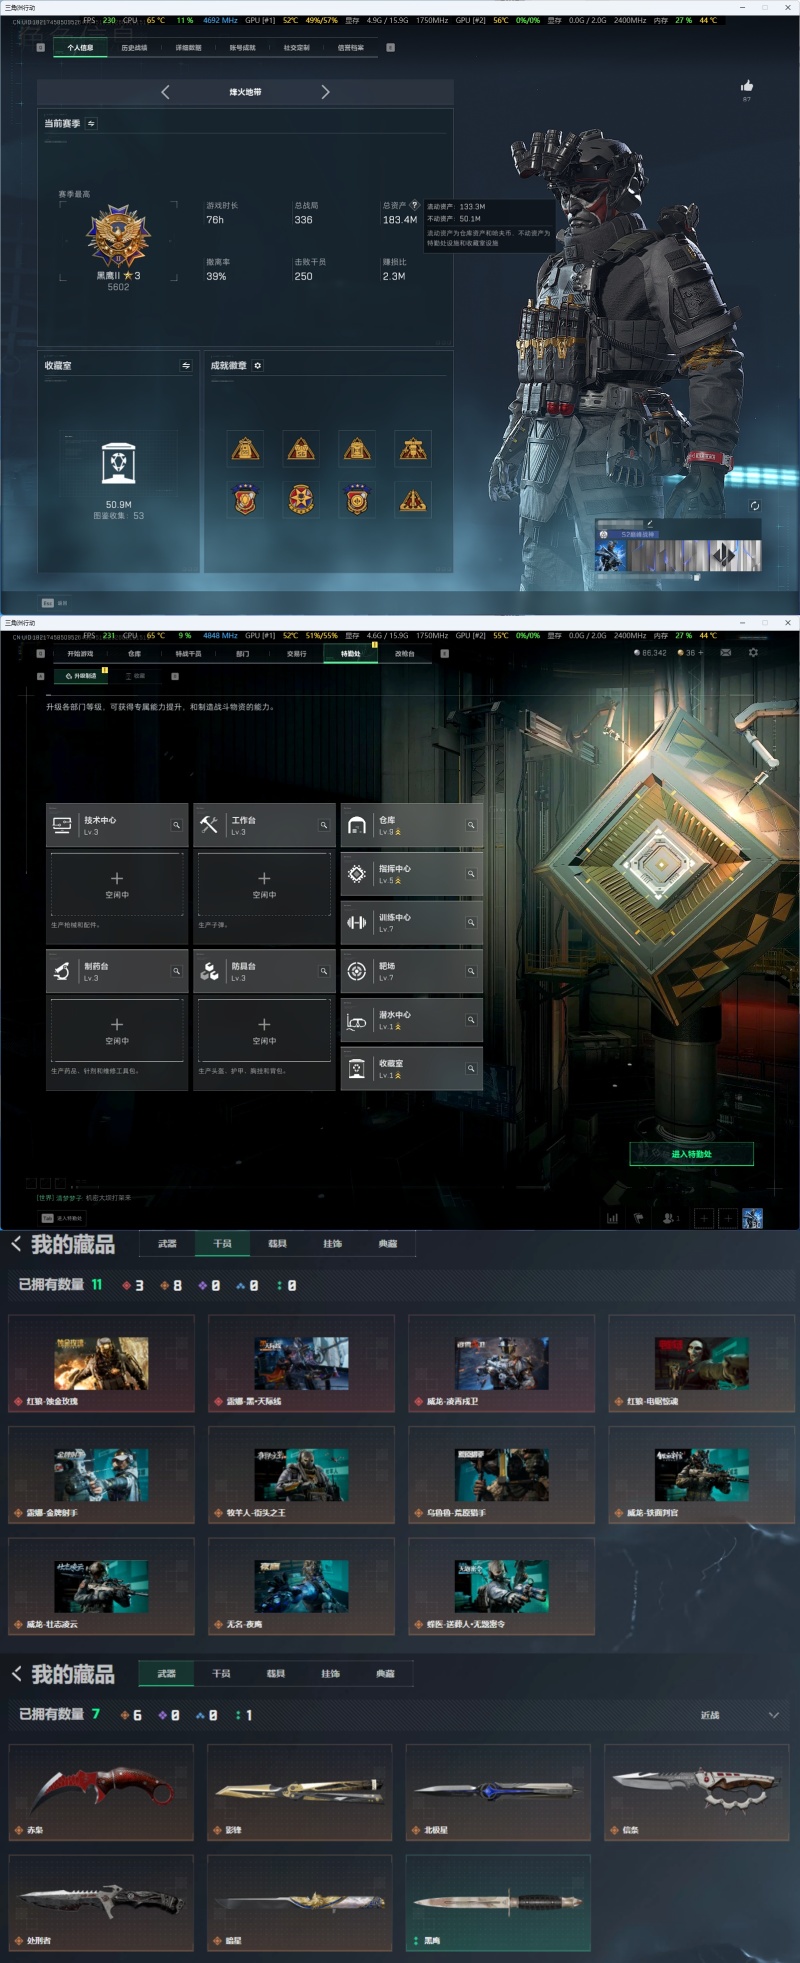This screenshot has height=1963, width=800.
Task: Toggle the swap icon in 收藏室 header
Action: [186, 366]
